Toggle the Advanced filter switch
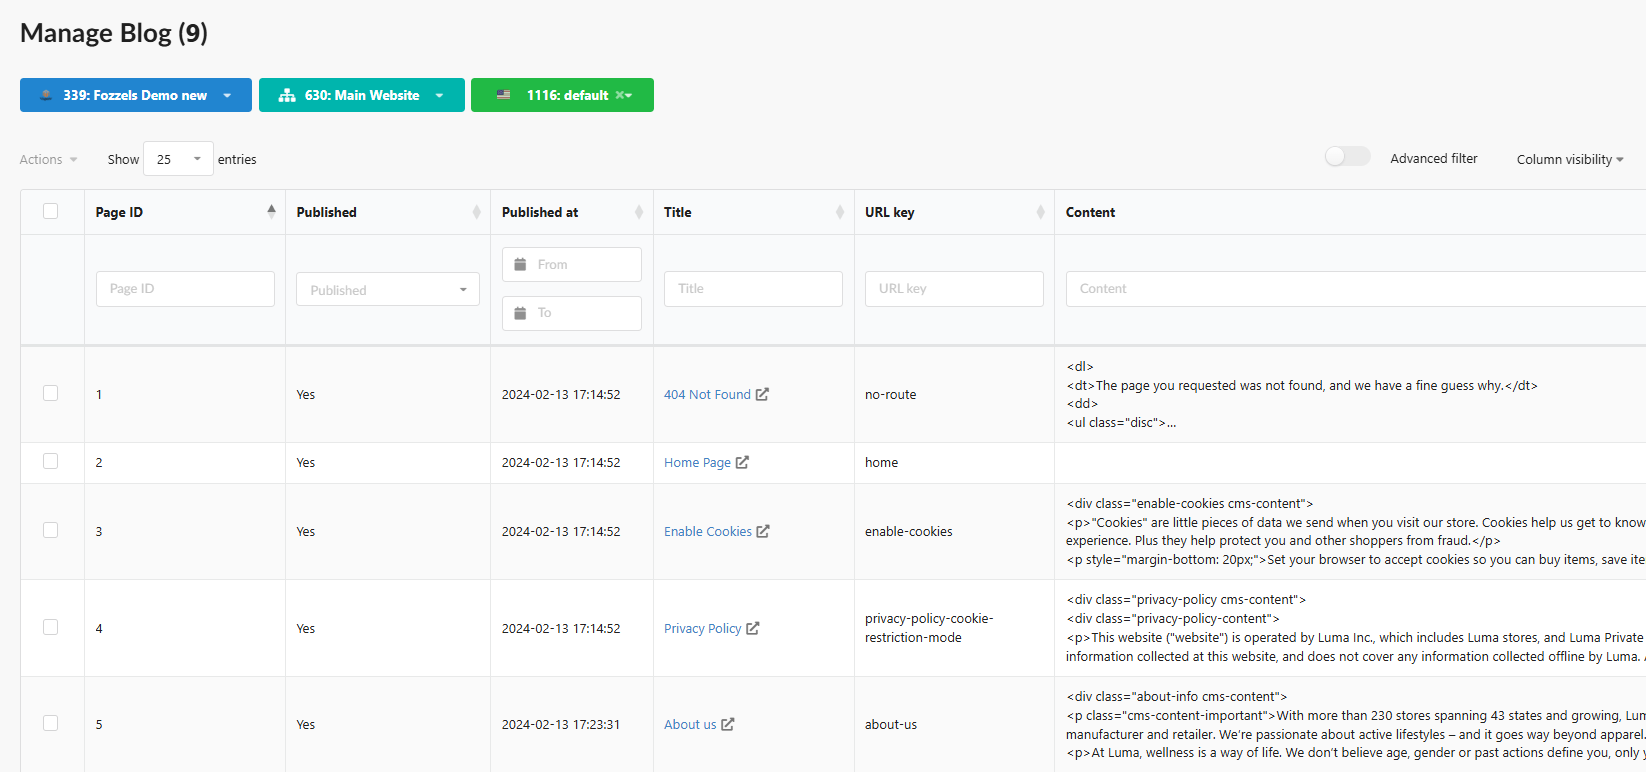Image resolution: width=1646 pixels, height=772 pixels. point(1347,157)
